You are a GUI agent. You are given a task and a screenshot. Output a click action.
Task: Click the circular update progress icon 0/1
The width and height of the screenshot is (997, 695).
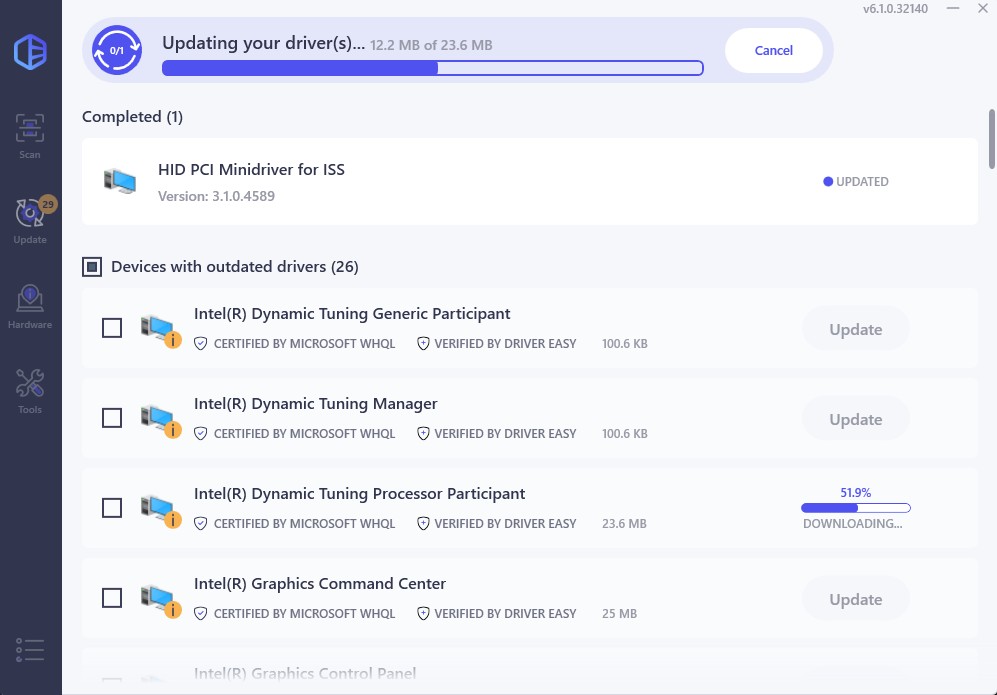[117, 50]
